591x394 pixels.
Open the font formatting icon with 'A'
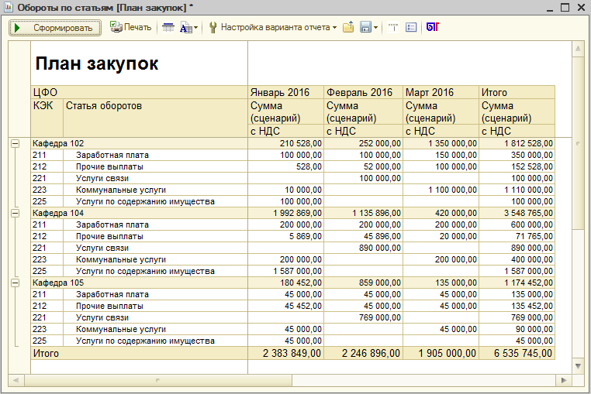pyautogui.click(x=185, y=28)
